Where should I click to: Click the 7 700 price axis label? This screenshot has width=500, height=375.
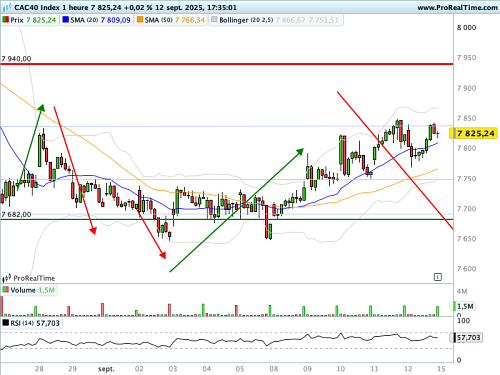click(466, 209)
